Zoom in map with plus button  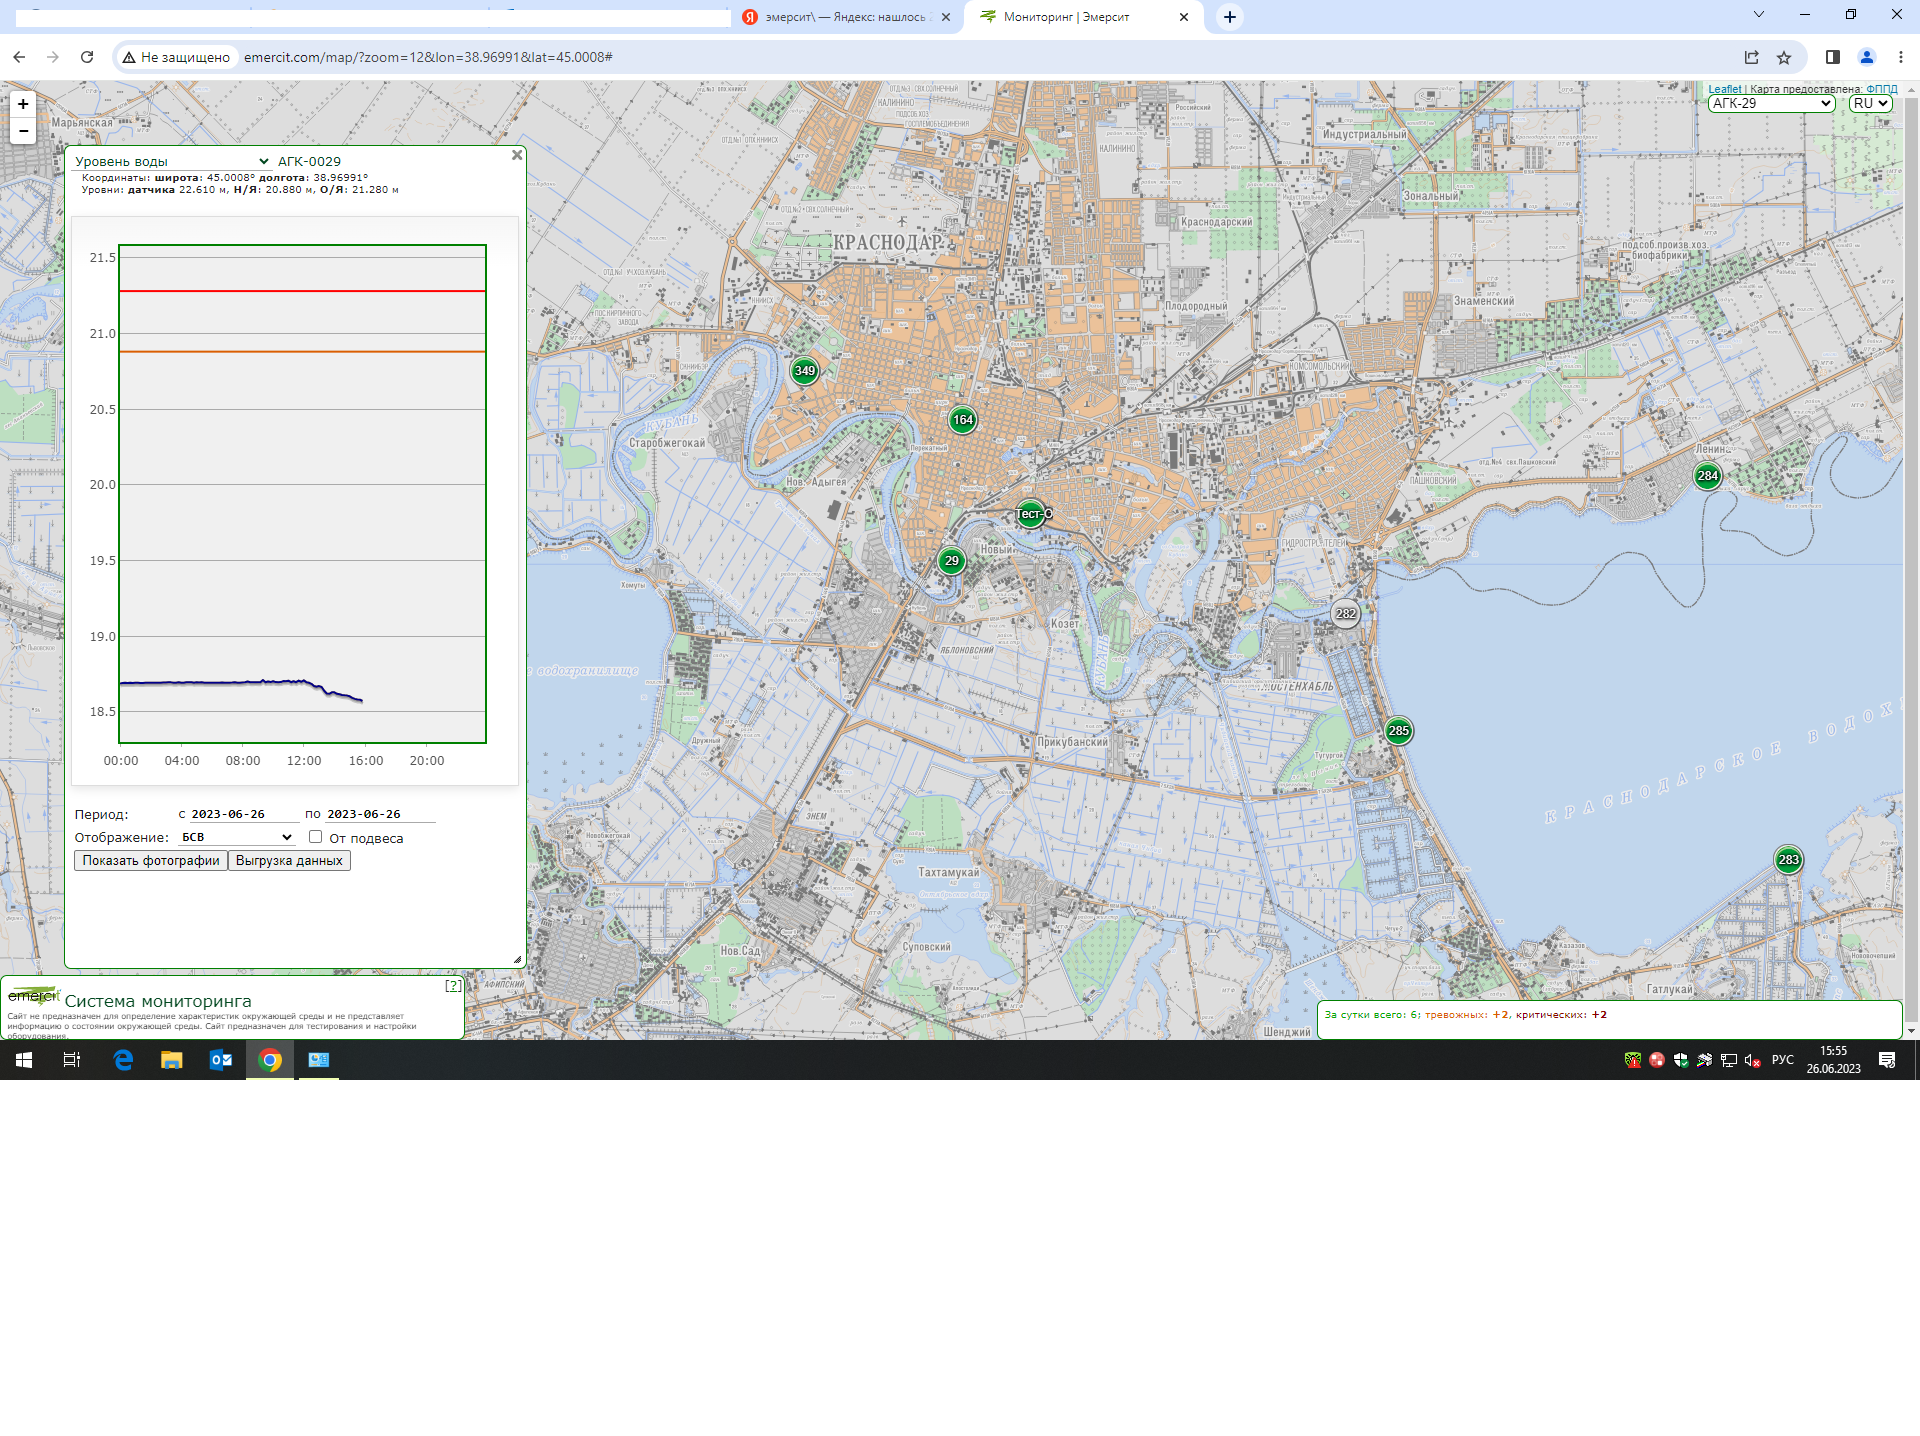click(23, 104)
